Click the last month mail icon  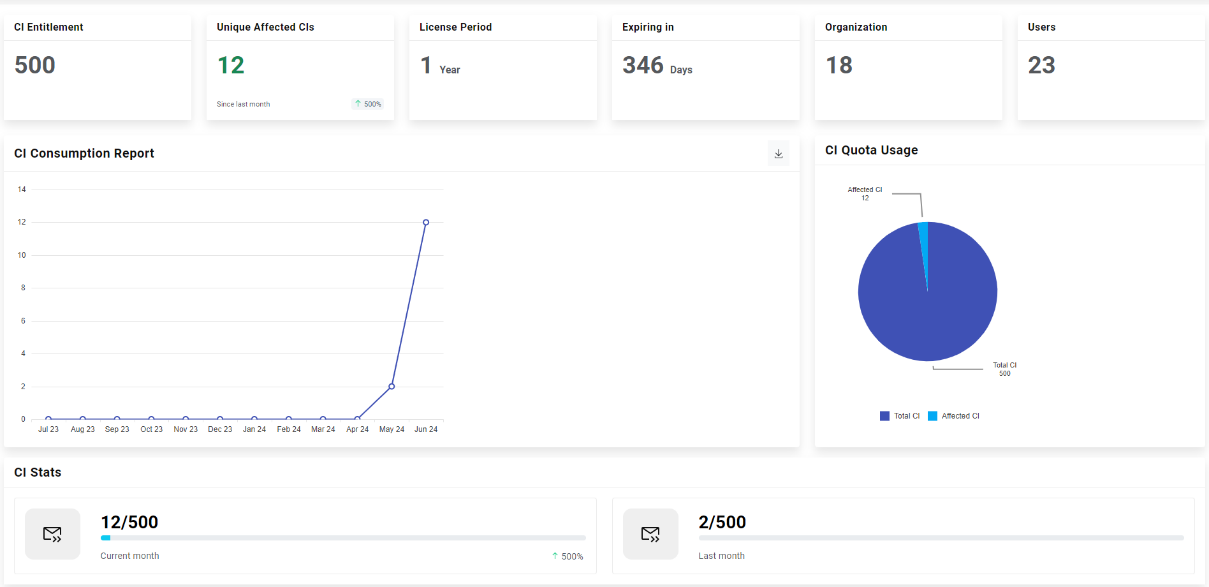(x=650, y=534)
